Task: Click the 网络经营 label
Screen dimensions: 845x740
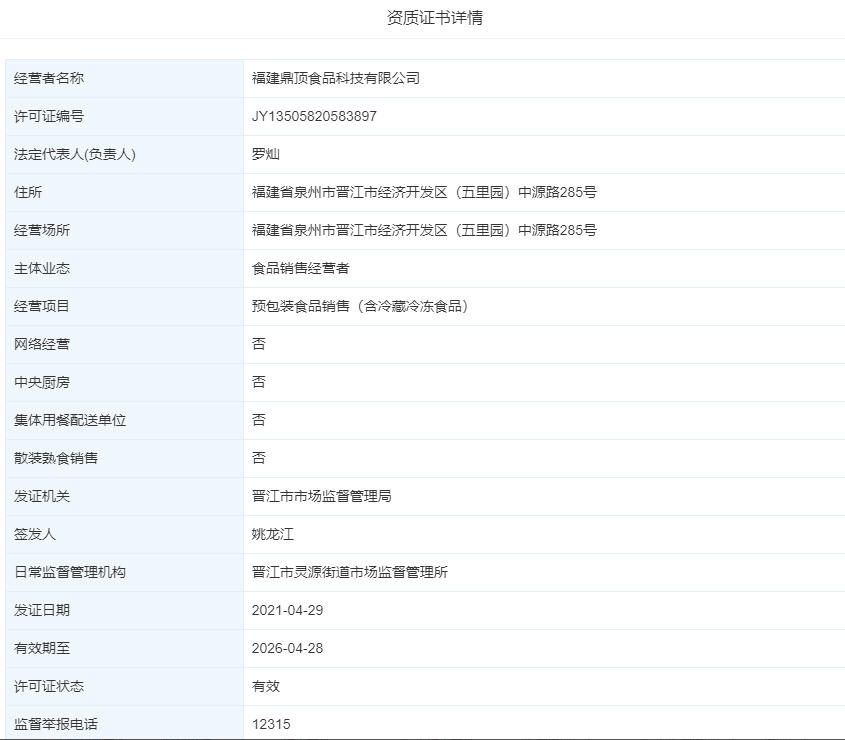Action: [x=42, y=344]
